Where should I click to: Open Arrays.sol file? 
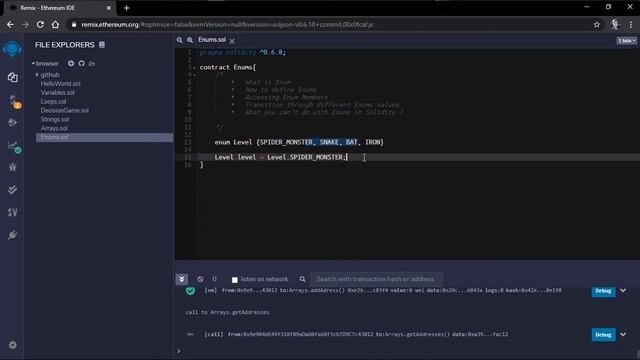pos(54,128)
